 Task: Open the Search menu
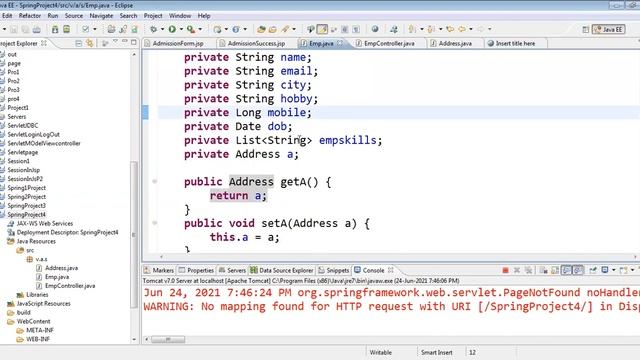[128, 16]
